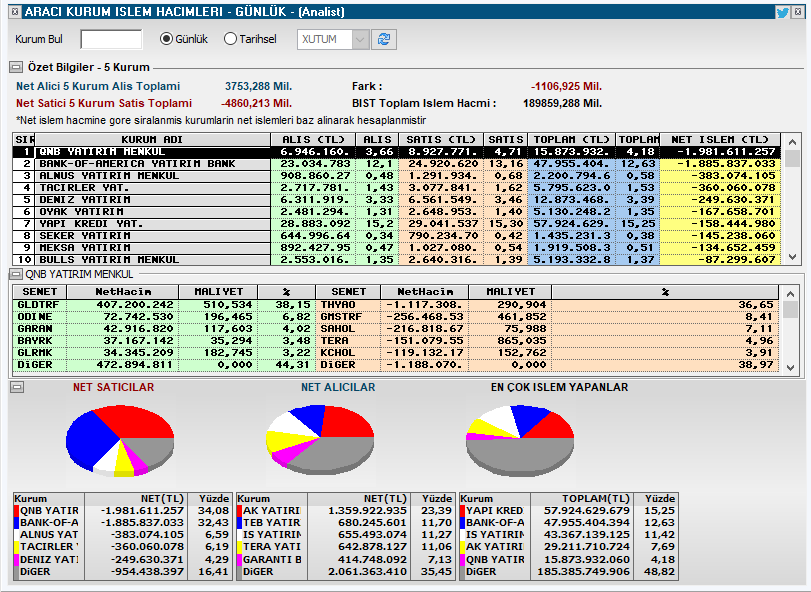Select the TACIRLER YAT. row
The height and width of the screenshot is (592, 811).
click(397, 188)
